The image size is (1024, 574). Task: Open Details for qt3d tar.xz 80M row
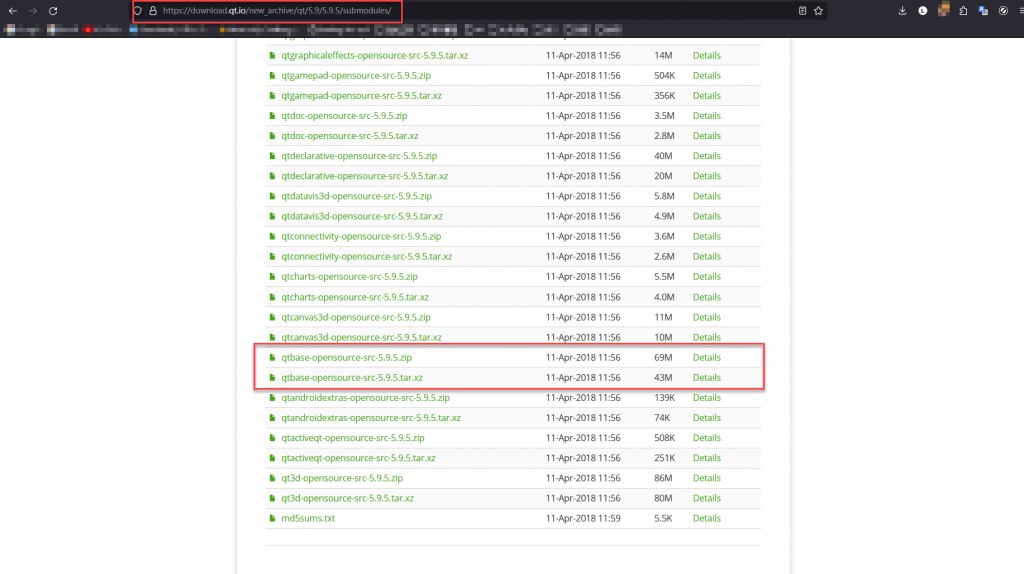click(707, 498)
